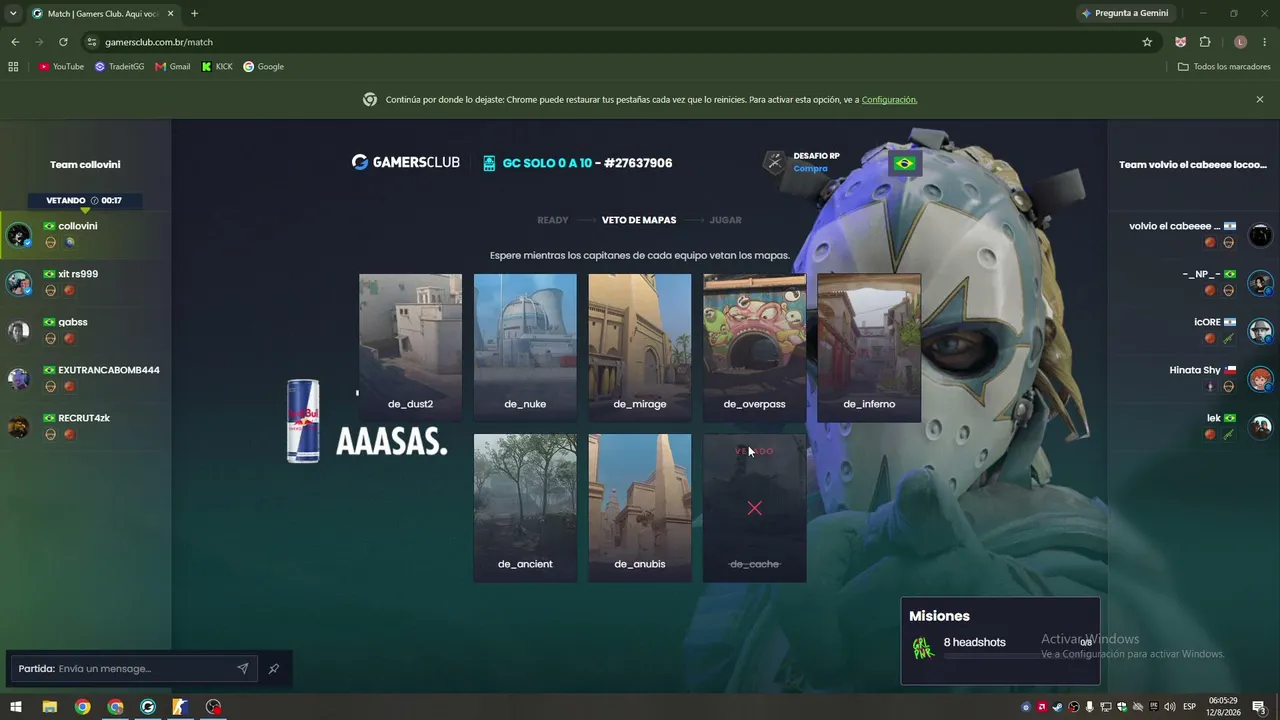Open the cat-face browser extension
The width and height of the screenshot is (1280, 720).
1181,42
